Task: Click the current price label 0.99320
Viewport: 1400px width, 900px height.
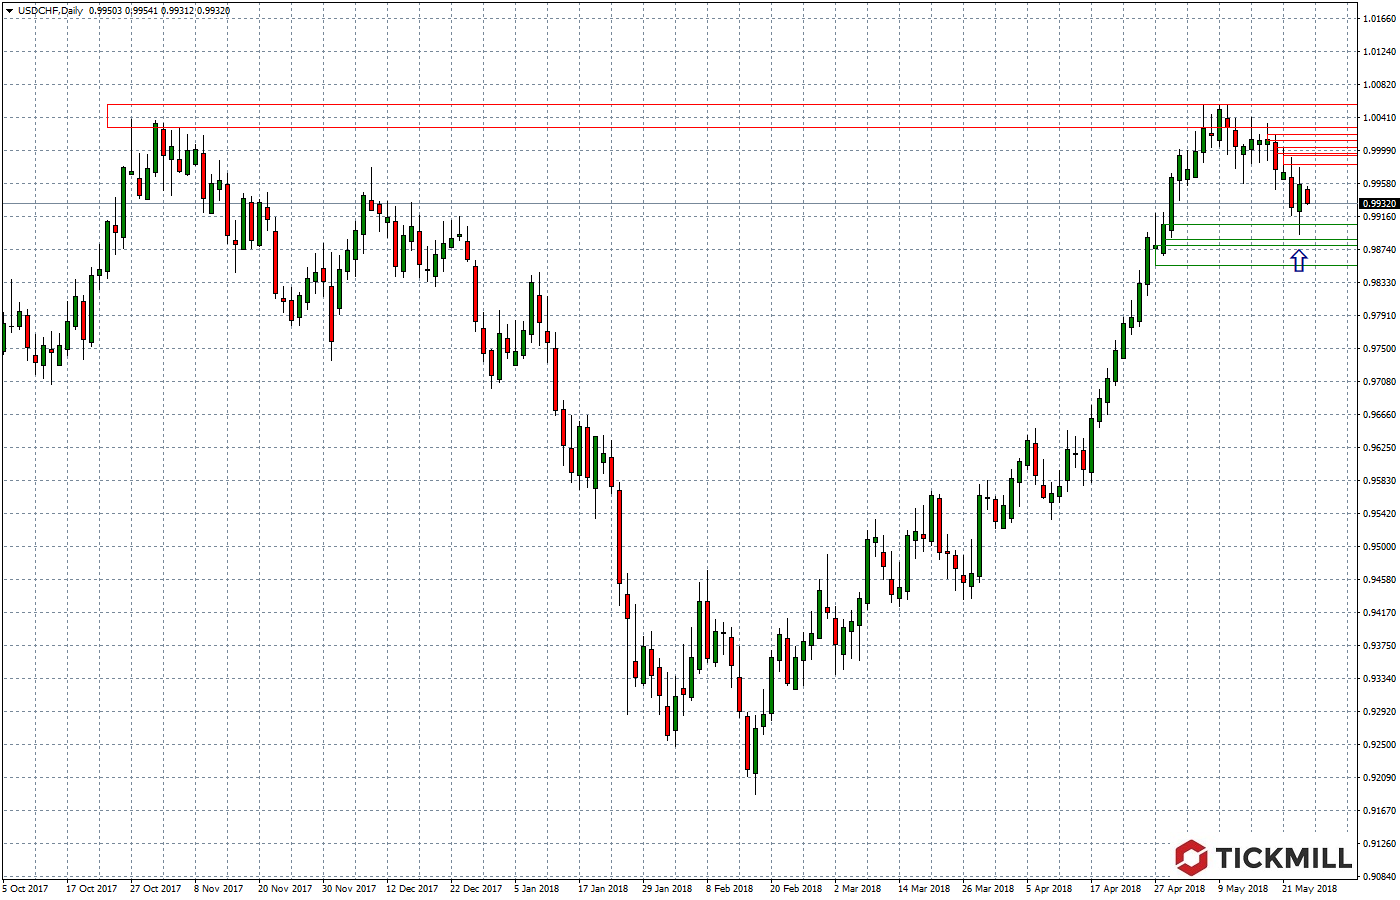Action: pos(1379,203)
